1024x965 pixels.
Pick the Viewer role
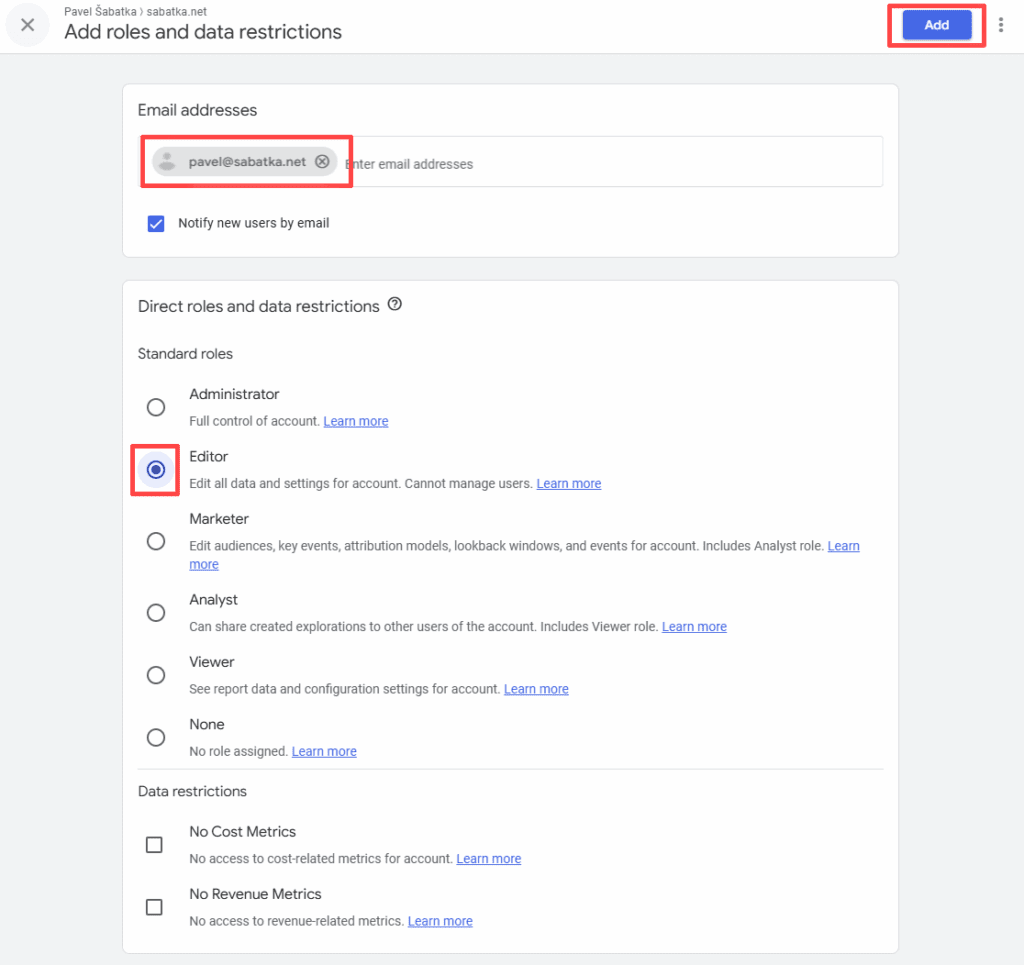(155, 675)
